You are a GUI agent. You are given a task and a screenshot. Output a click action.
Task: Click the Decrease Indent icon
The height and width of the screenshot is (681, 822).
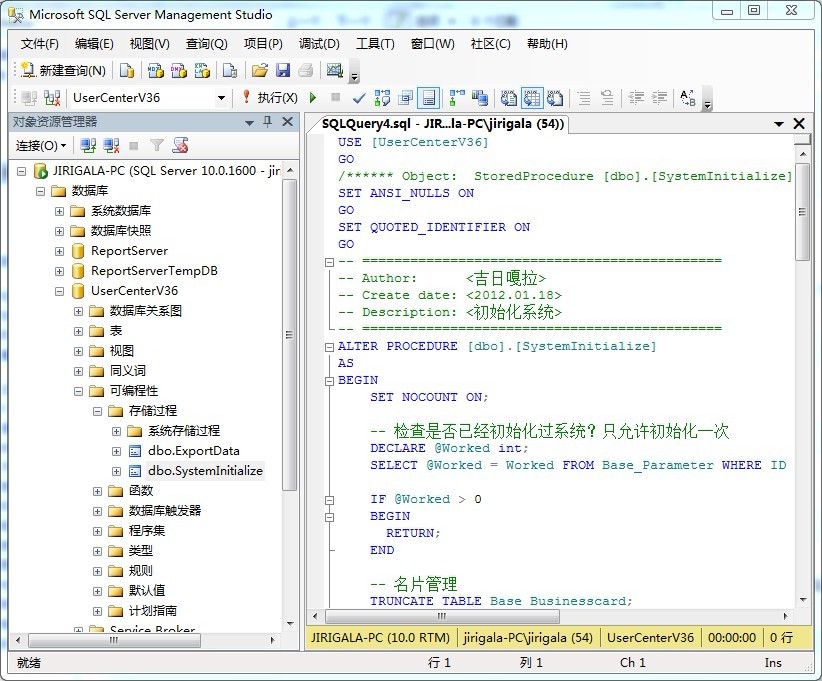pos(636,98)
